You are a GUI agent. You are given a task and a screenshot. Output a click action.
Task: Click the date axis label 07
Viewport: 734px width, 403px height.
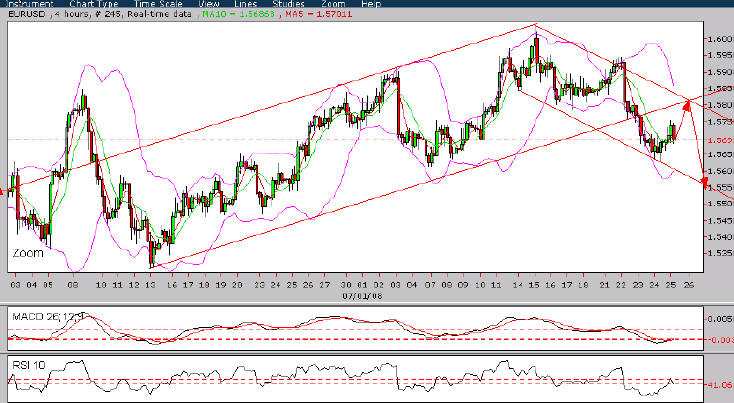coord(430,285)
